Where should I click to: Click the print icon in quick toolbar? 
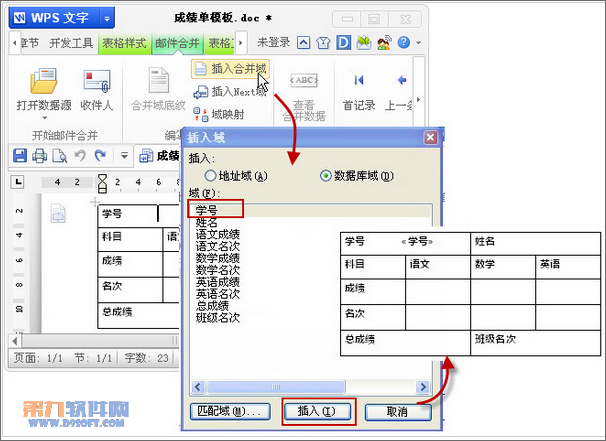[39, 155]
